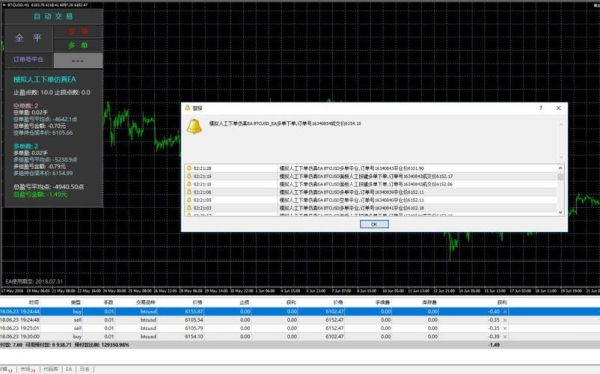Viewport: 600px width, 374px height.
Task: Click the alert list scrollbar down arrow
Action: click(561, 212)
